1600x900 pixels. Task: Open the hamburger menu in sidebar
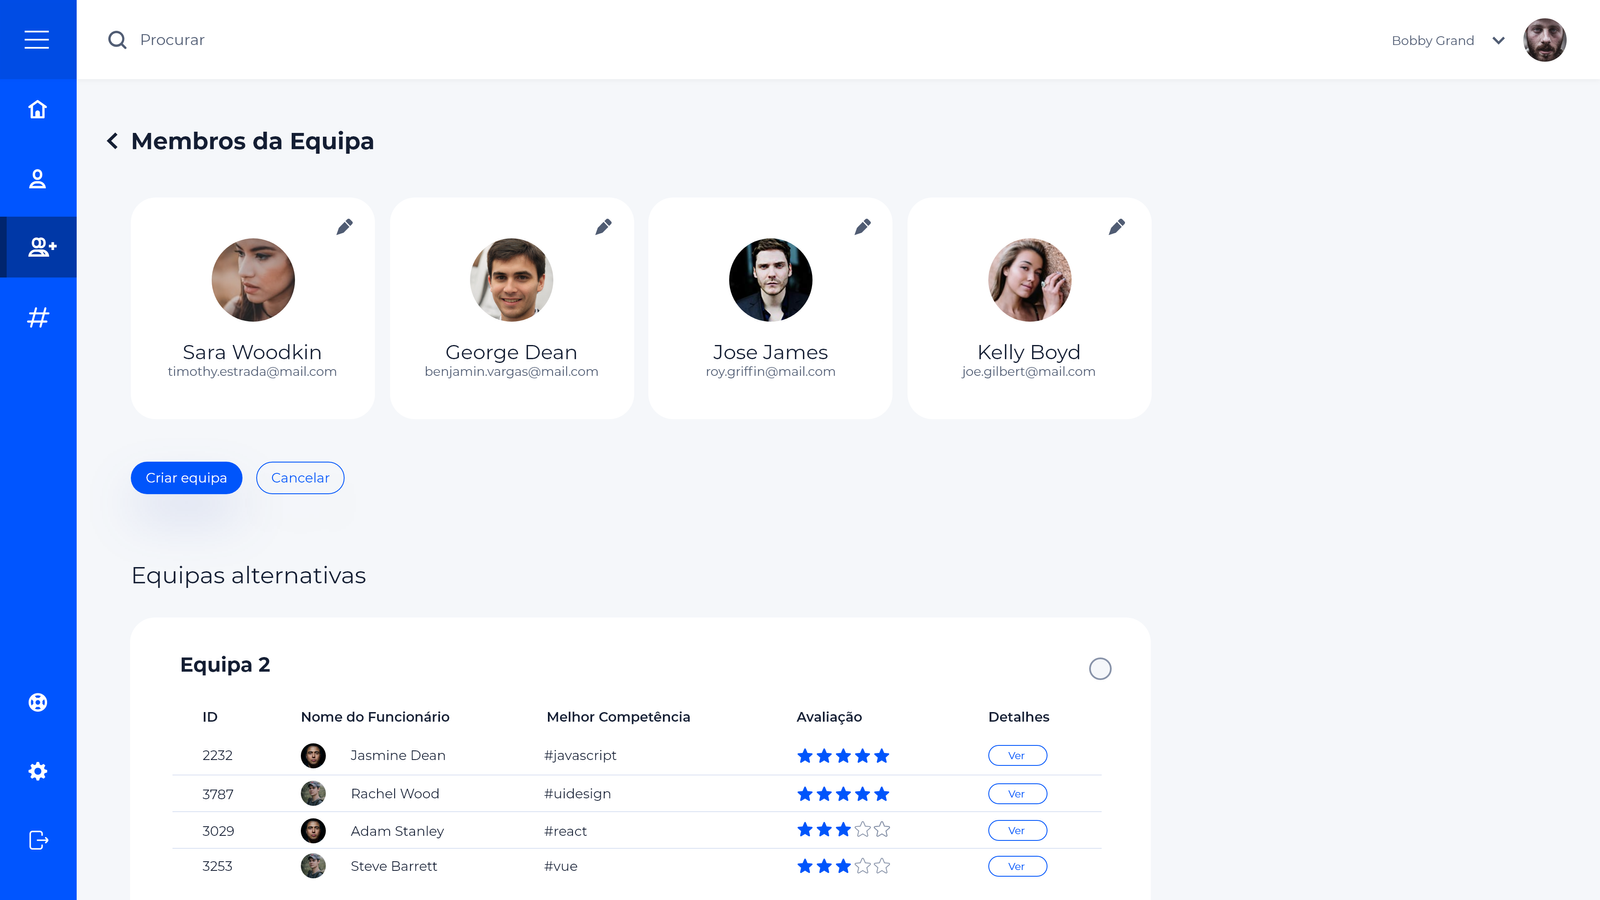tap(37, 40)
